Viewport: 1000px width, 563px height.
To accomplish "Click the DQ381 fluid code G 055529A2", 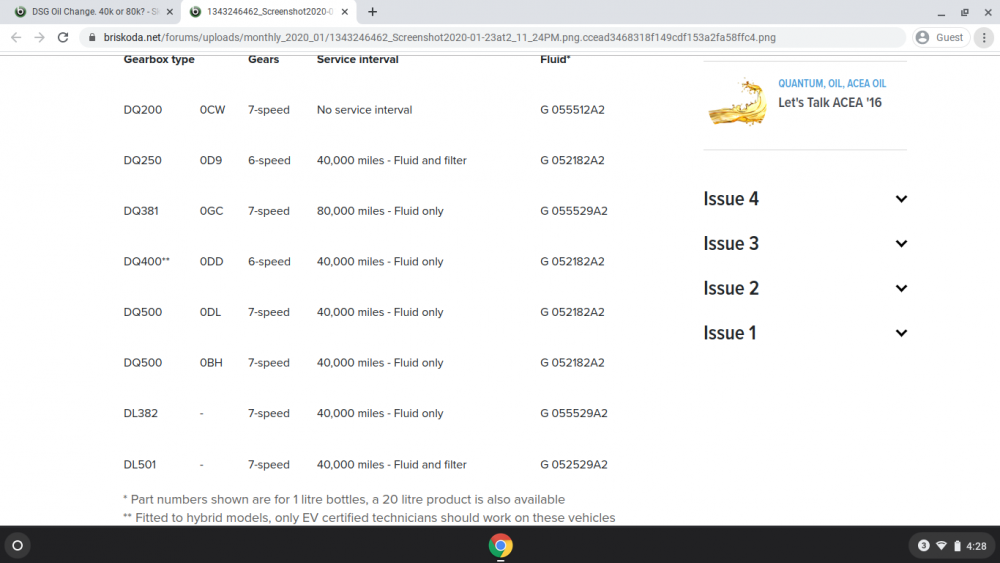I will [x=573, y=211].
